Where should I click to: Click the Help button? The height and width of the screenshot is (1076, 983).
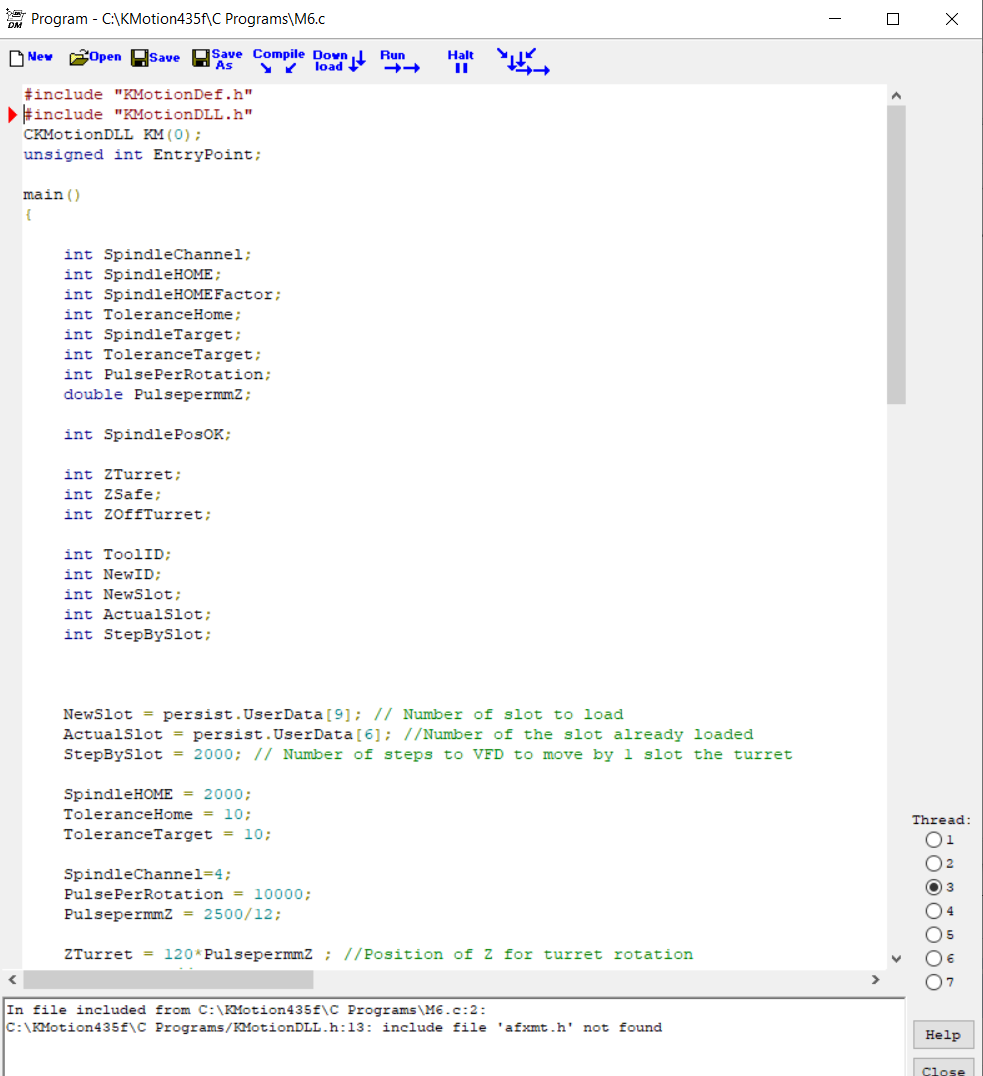pos(942,1035)
